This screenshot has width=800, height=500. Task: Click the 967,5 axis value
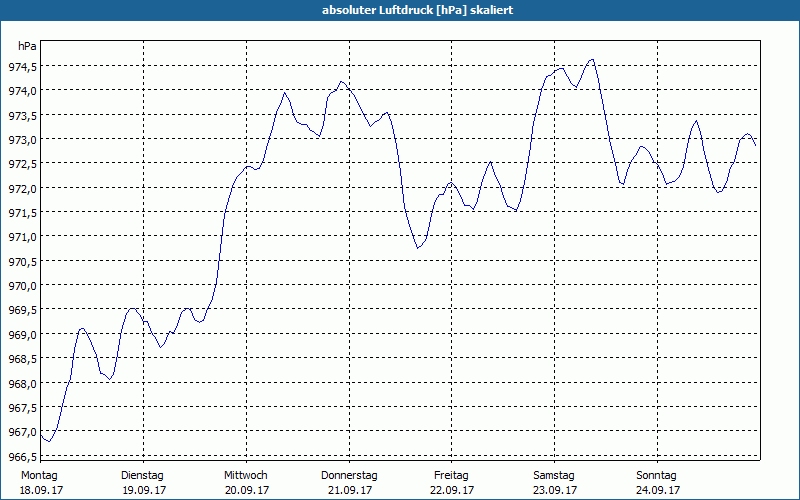tap(23, 408)
